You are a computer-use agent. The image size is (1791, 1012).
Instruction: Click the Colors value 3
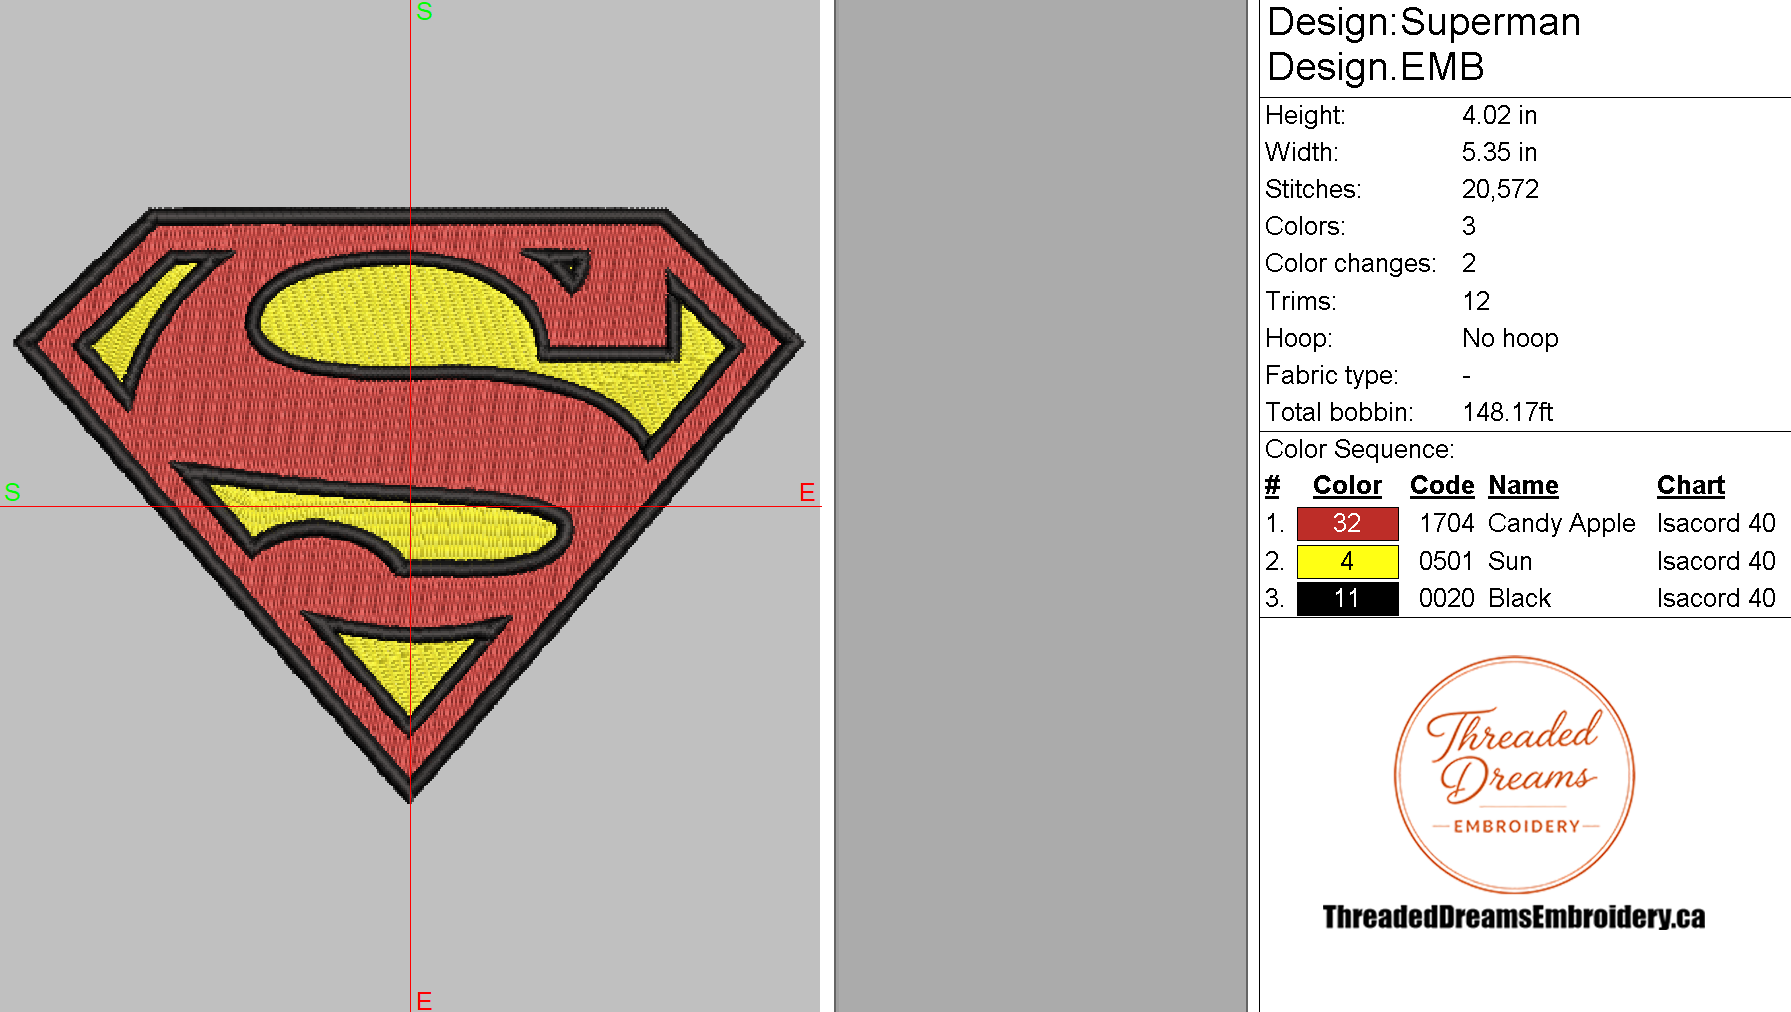1468,226
